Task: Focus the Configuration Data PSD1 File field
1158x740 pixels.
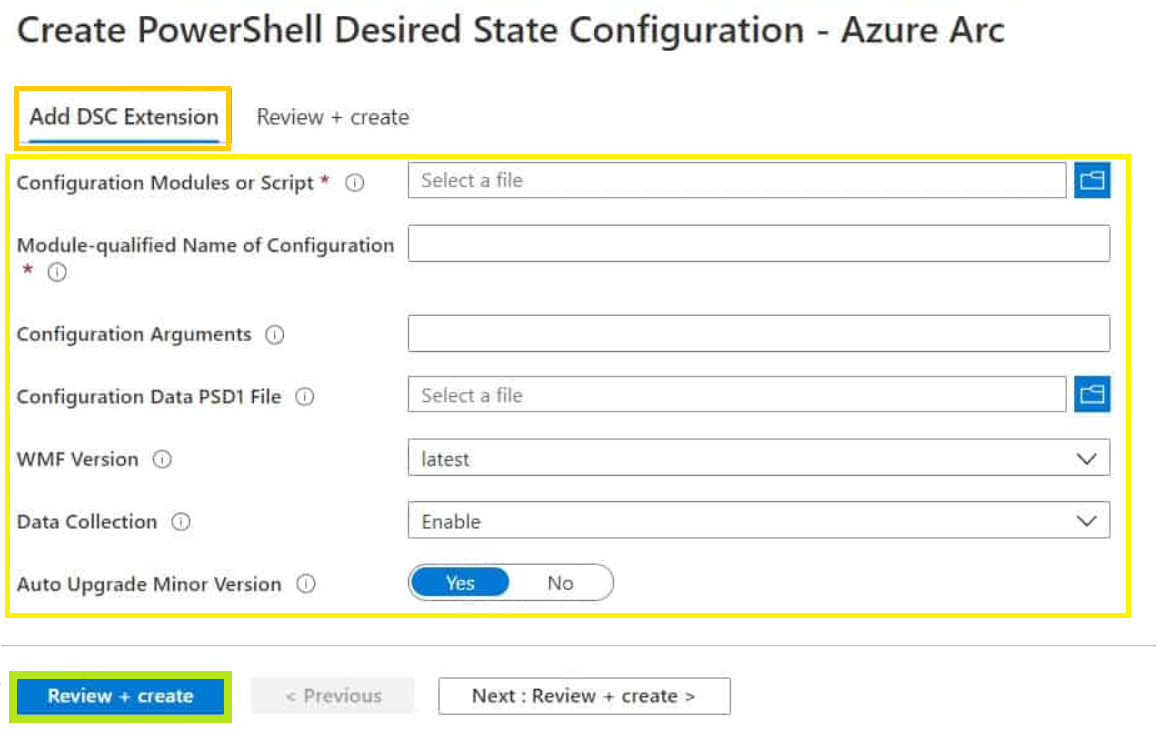Action: click(x=737, y=394)
